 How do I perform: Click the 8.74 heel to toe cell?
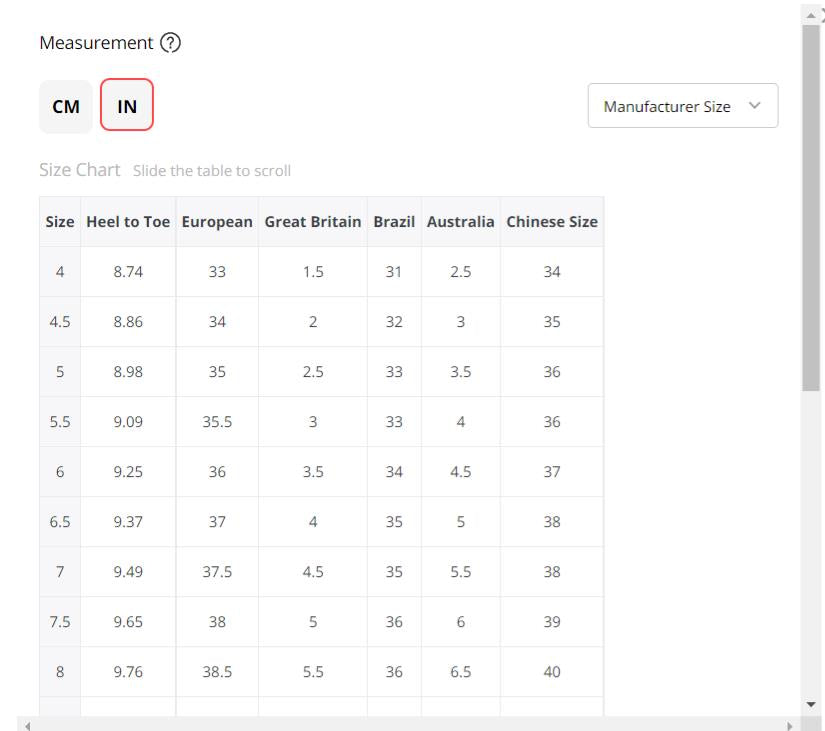point(128,272)
